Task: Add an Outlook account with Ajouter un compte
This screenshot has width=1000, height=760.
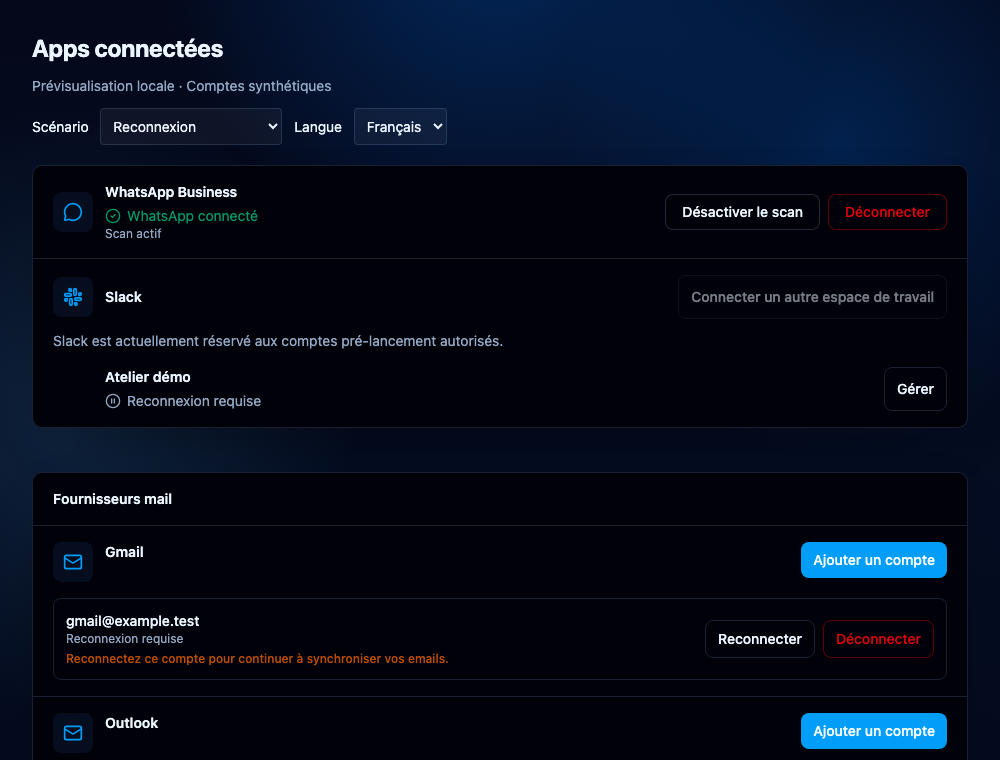Action: (x=874, y=731)
